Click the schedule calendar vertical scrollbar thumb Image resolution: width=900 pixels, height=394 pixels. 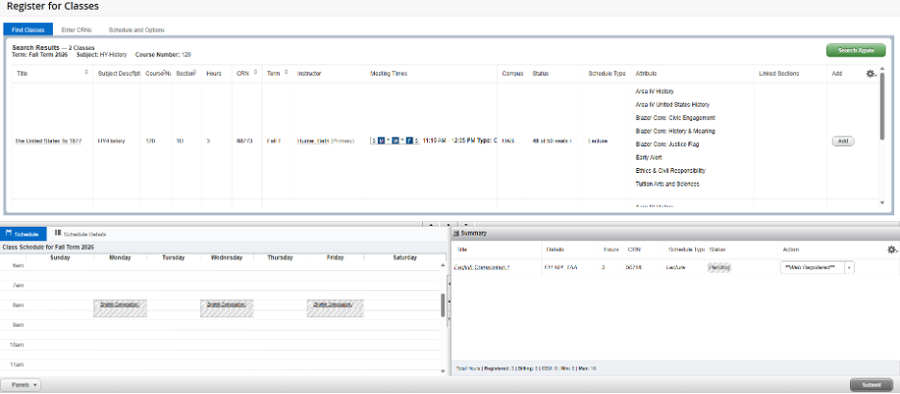pyautogui.click(x=443, y=306)
